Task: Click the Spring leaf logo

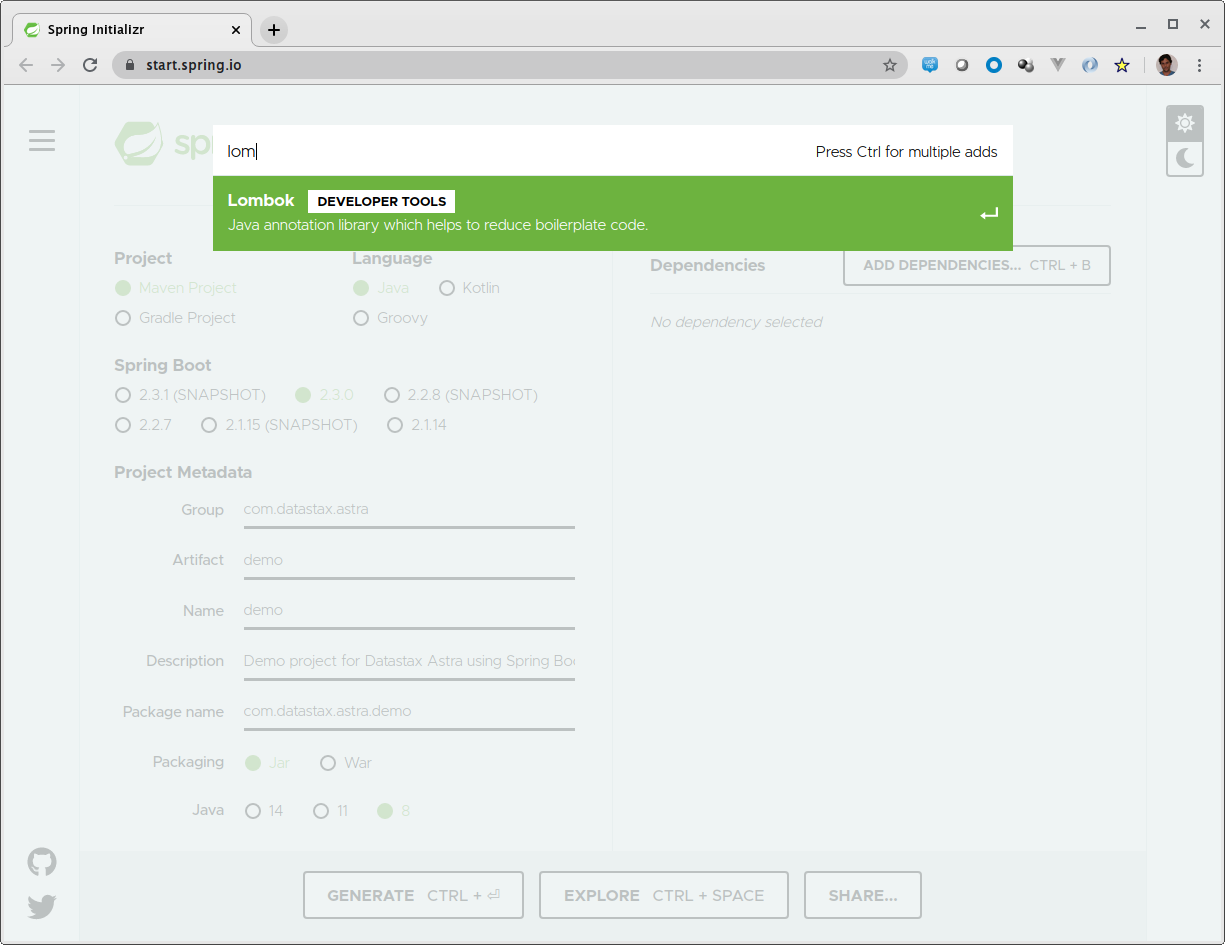Action: coord(138,143)
